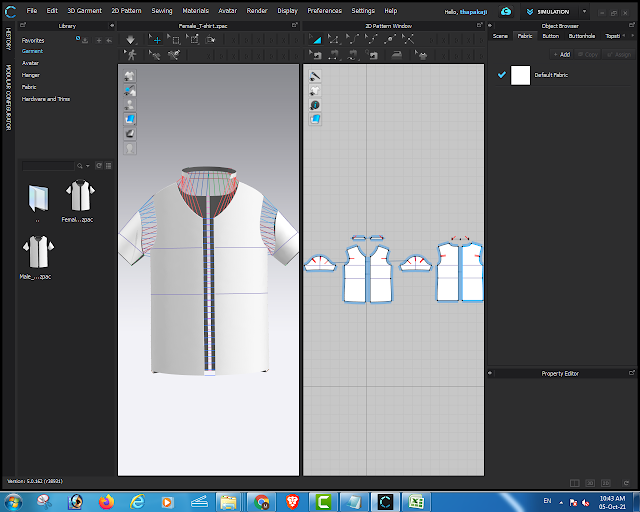Screen dimensions: 640x512
Task: Click the Simulate arrow tool in 3D toolbar
Action: click(x=131, y=39)
